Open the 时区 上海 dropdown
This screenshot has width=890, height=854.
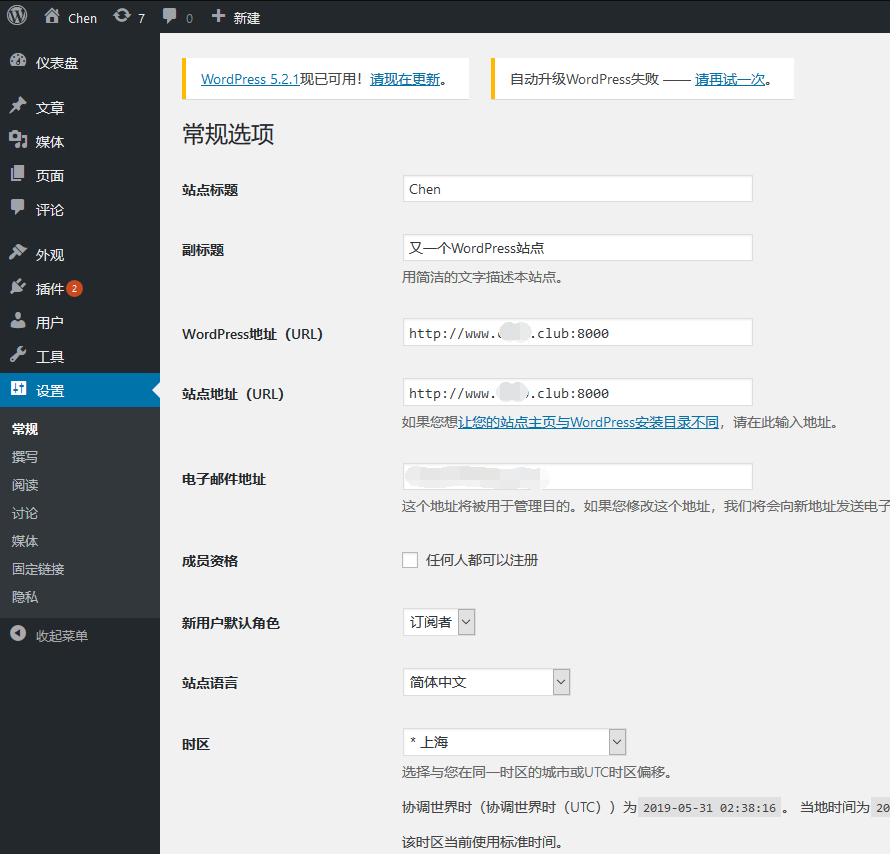point(514,742)
